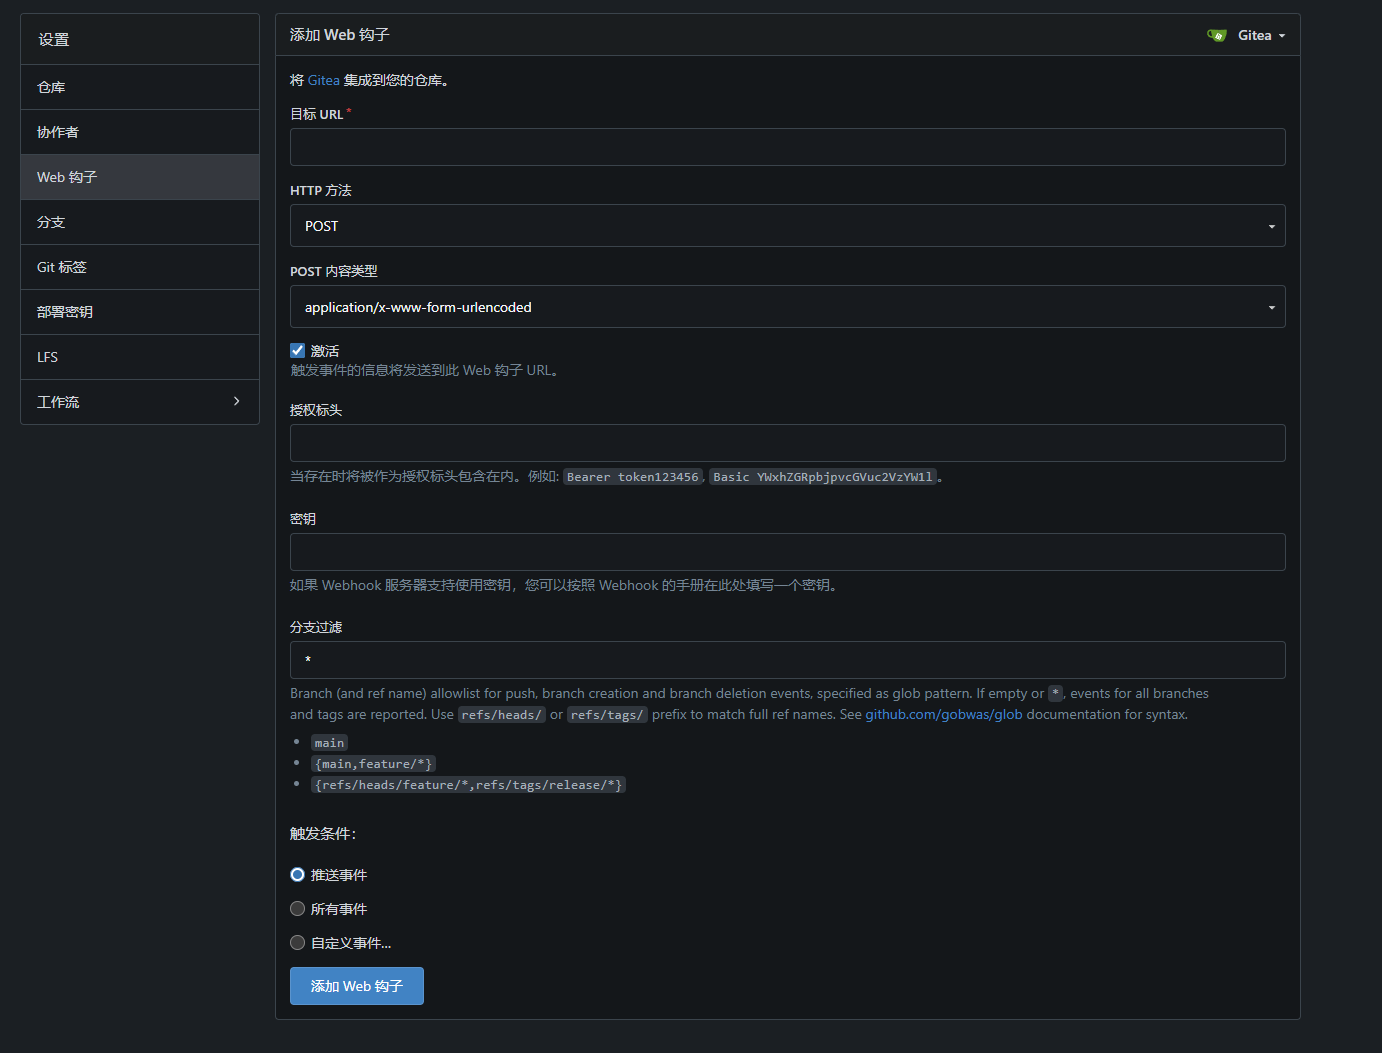This screenshot has width=1382, height=1053.
Task: Open 协作者 settings page
Action: click(x=140, y=132)
